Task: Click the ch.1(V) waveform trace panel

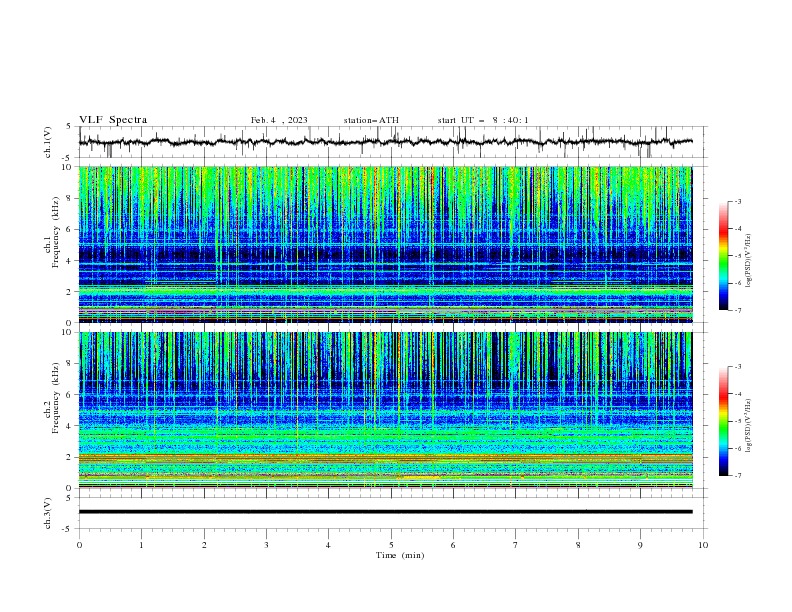Action: click(x=393, y=142)
